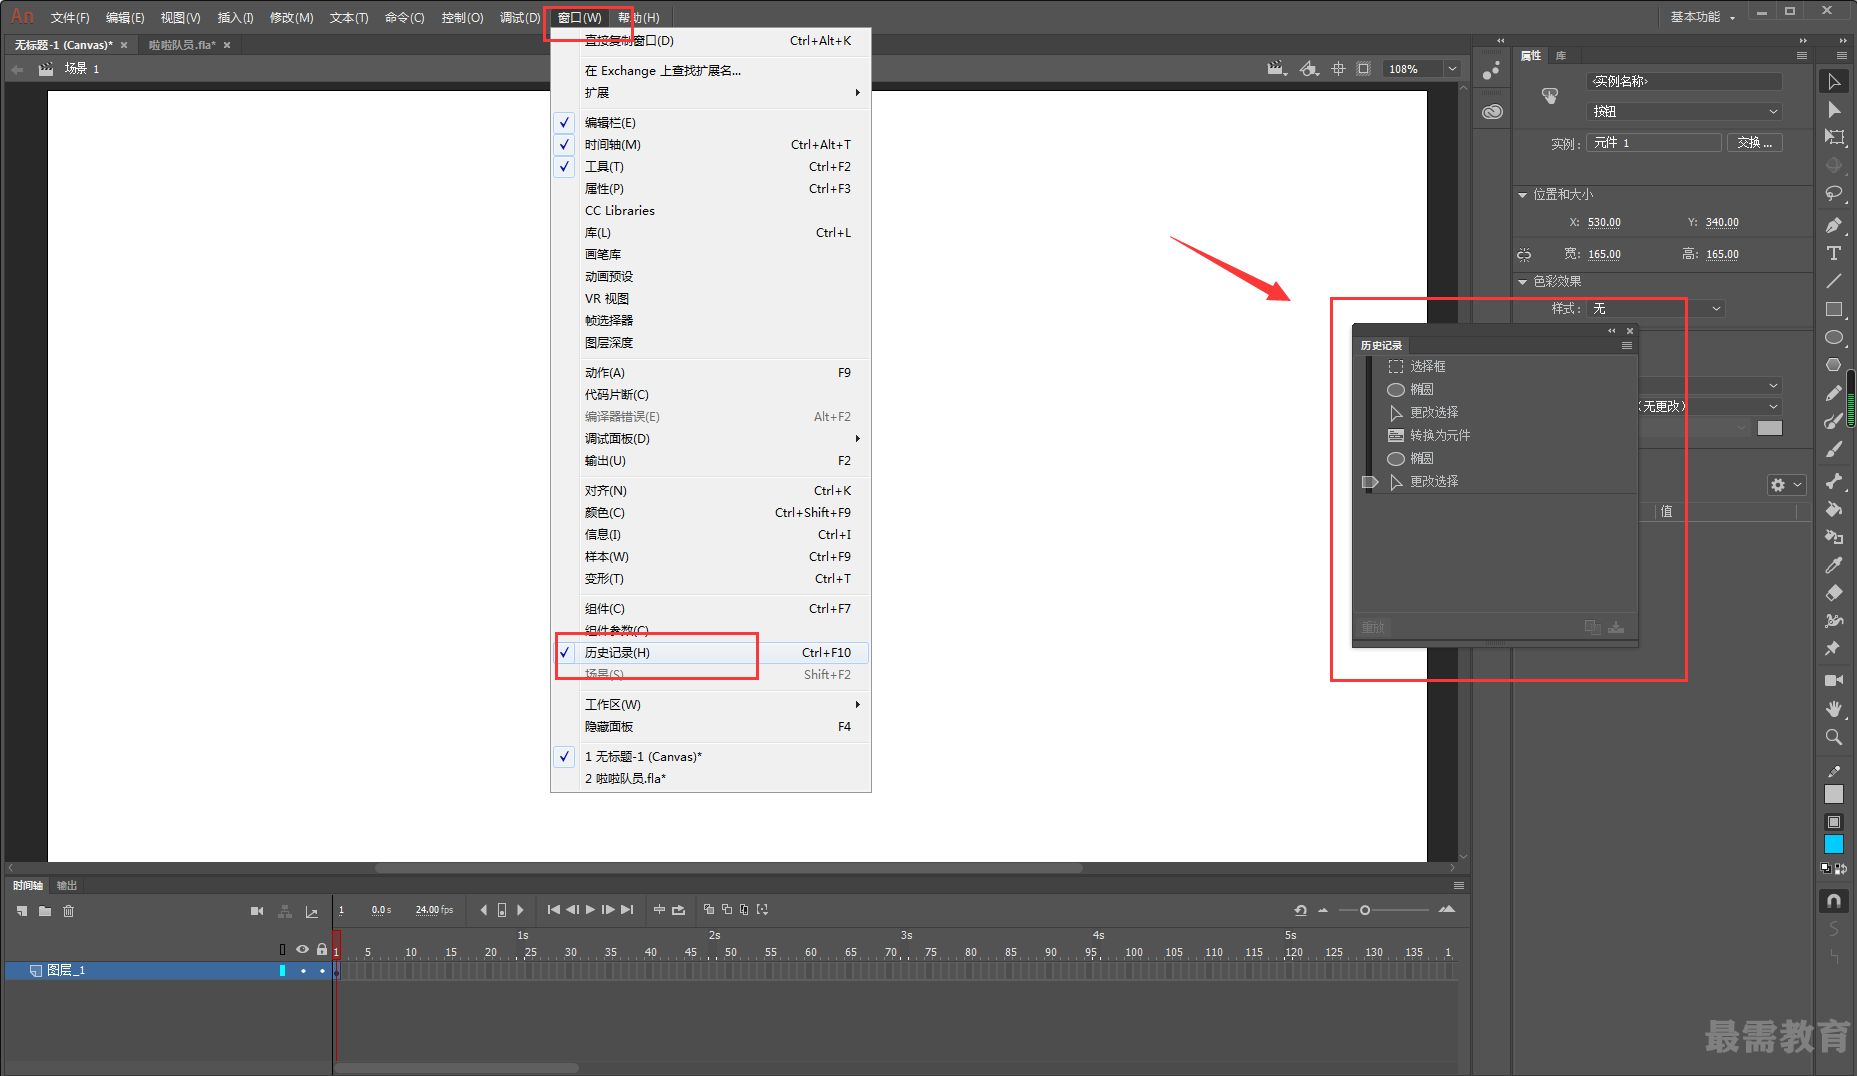Select the Zoom magnifier tool

coord(1833,737)
